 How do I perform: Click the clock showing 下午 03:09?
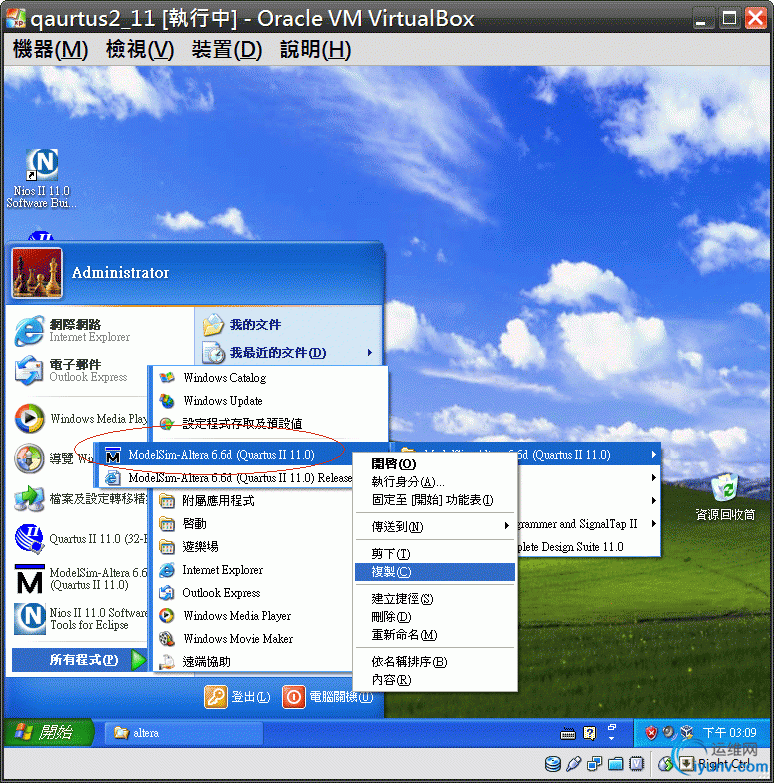click(x=729, y=733)
